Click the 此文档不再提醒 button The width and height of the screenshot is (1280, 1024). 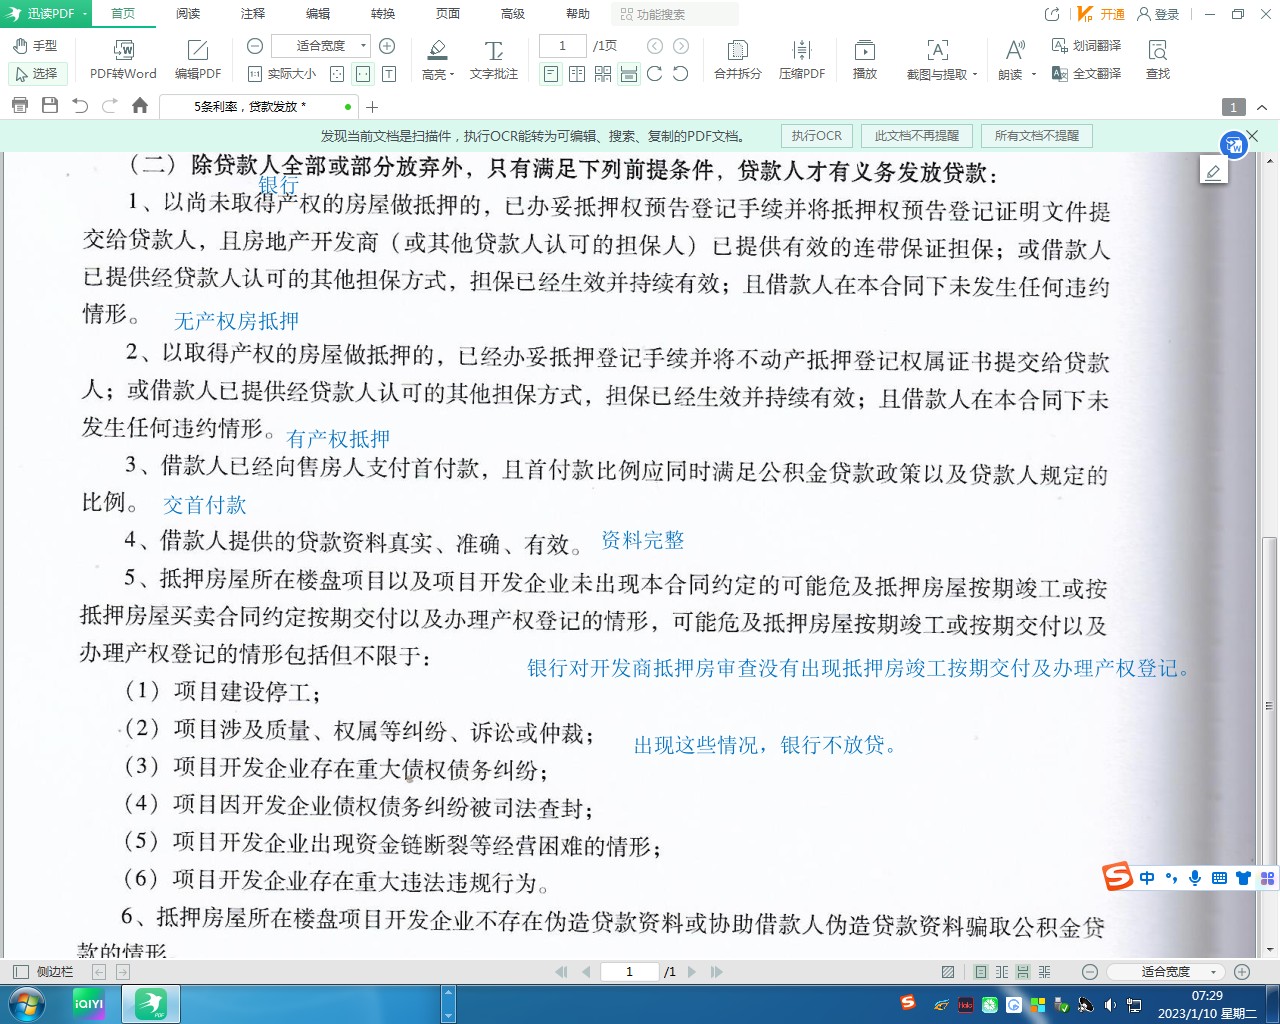pos(916,136)
